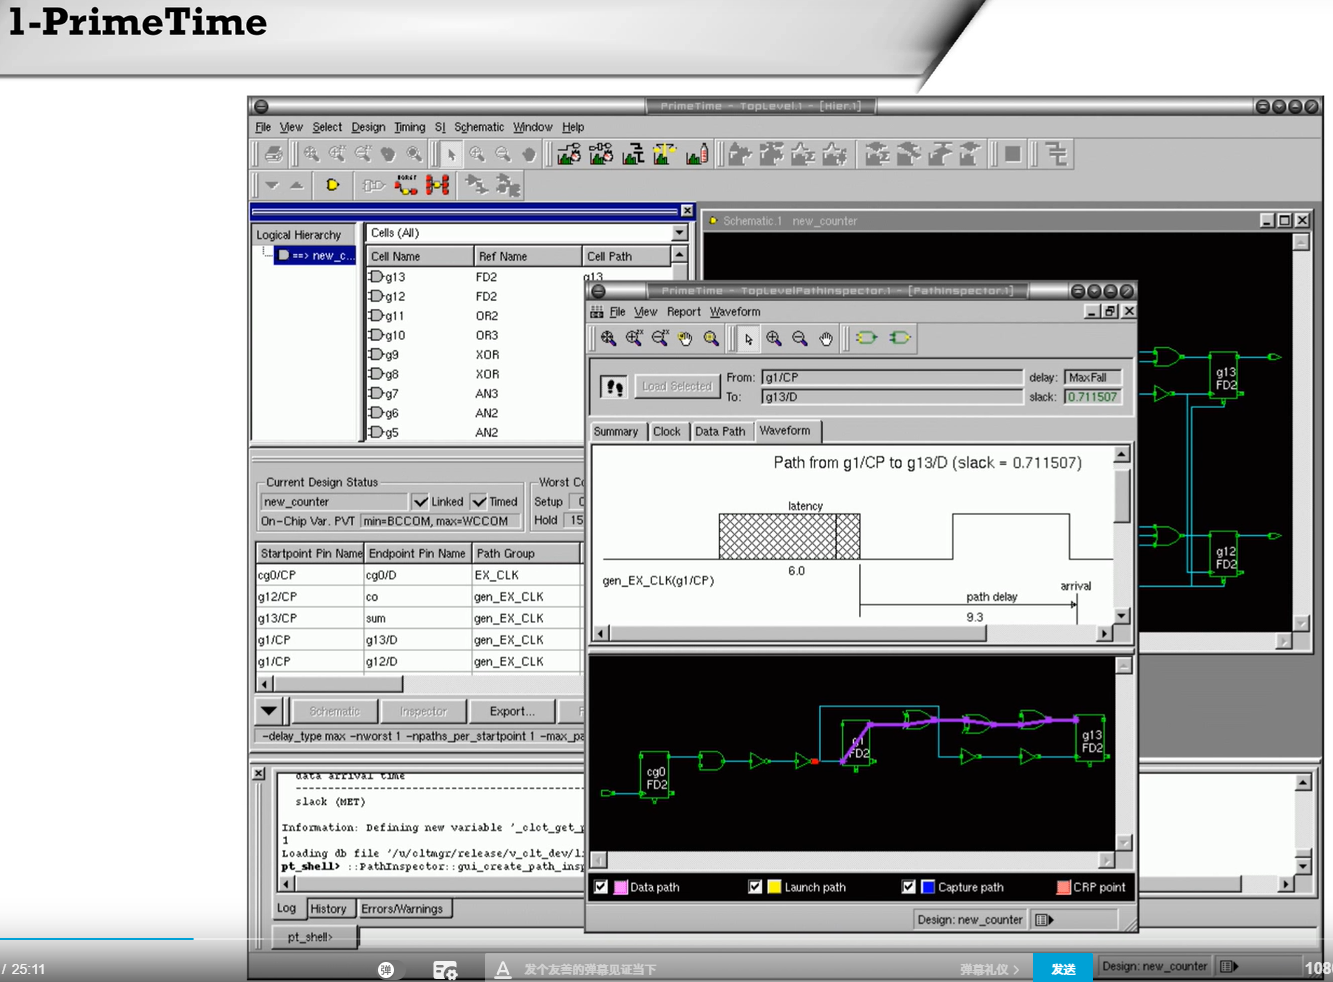Click the up triangle in second toolbar row
This screenshot has width=1333, height=982.
[296, 185]
